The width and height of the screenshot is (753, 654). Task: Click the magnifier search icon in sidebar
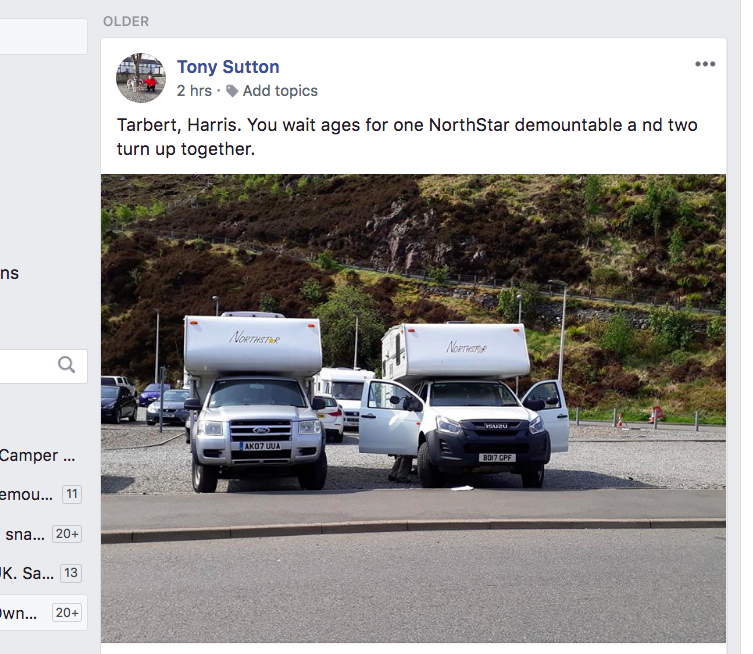pyautogui.click(x=67, y=365)
